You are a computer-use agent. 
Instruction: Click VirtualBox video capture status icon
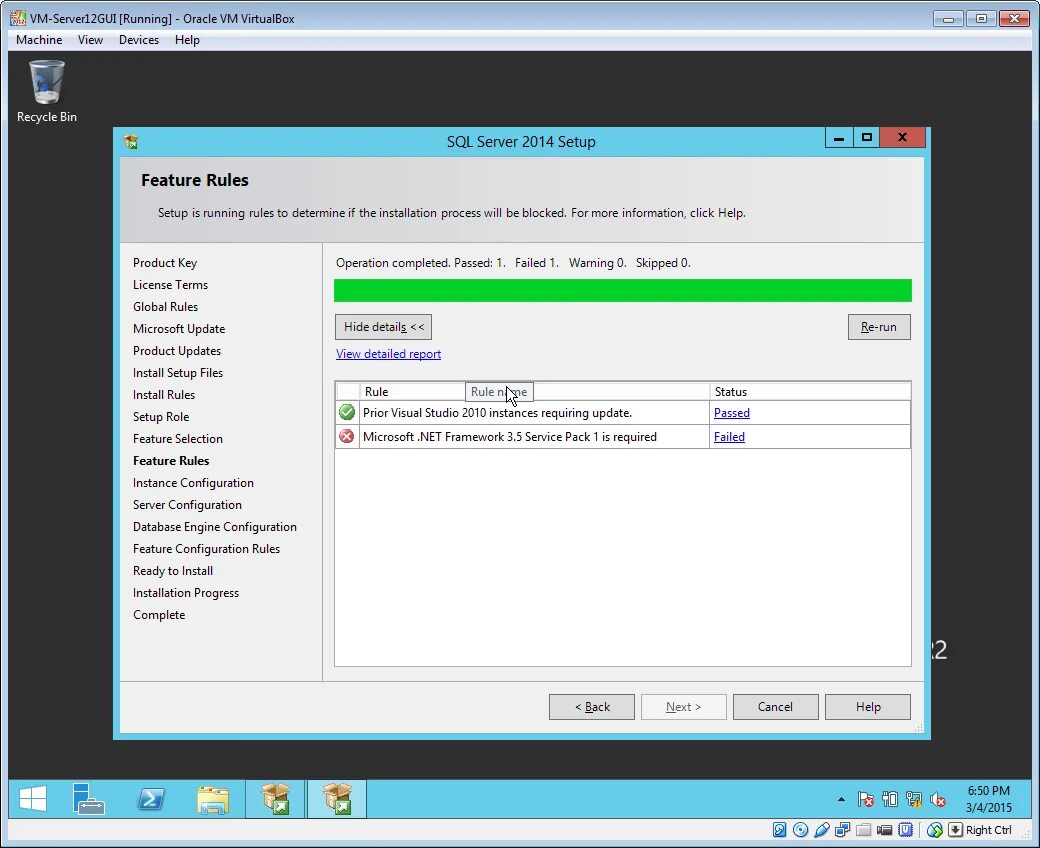click(884, 829)
